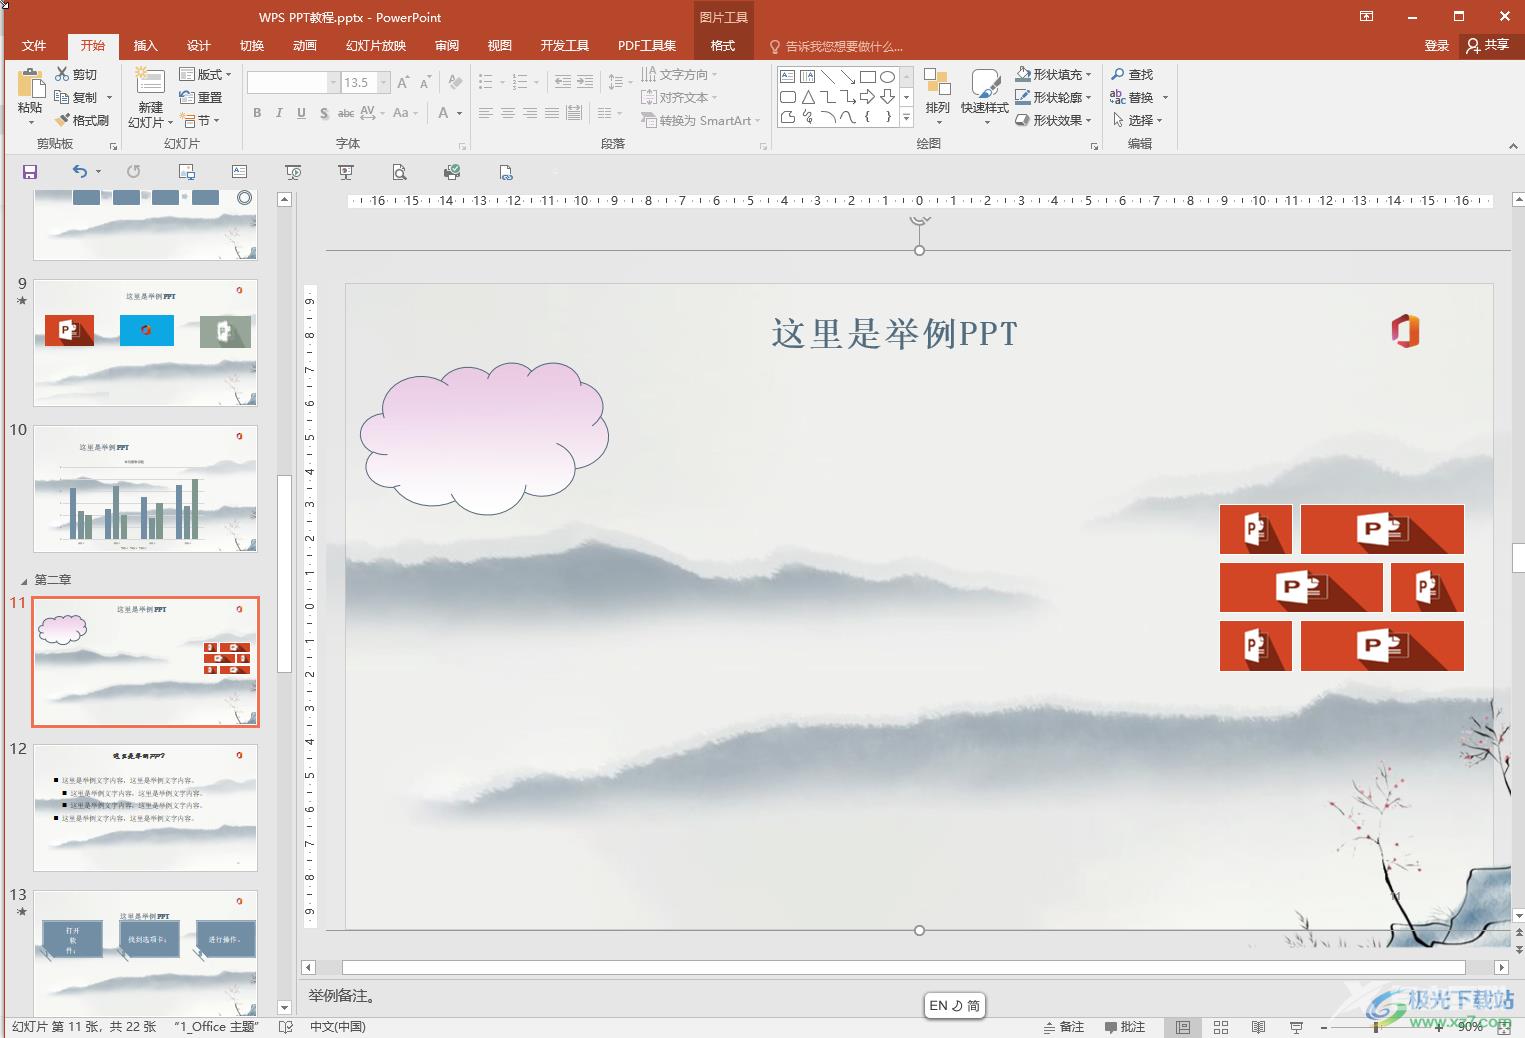Open the Layout (版式) dropdown
Screen dimensions: 1525x1038
(205, 74)
